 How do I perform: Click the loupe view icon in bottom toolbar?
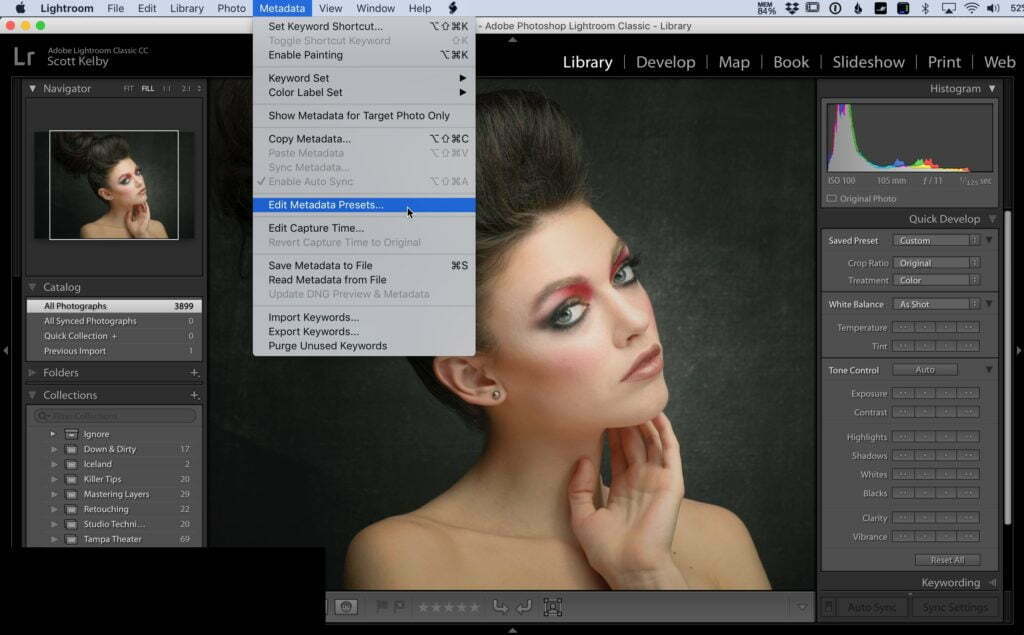346,607
